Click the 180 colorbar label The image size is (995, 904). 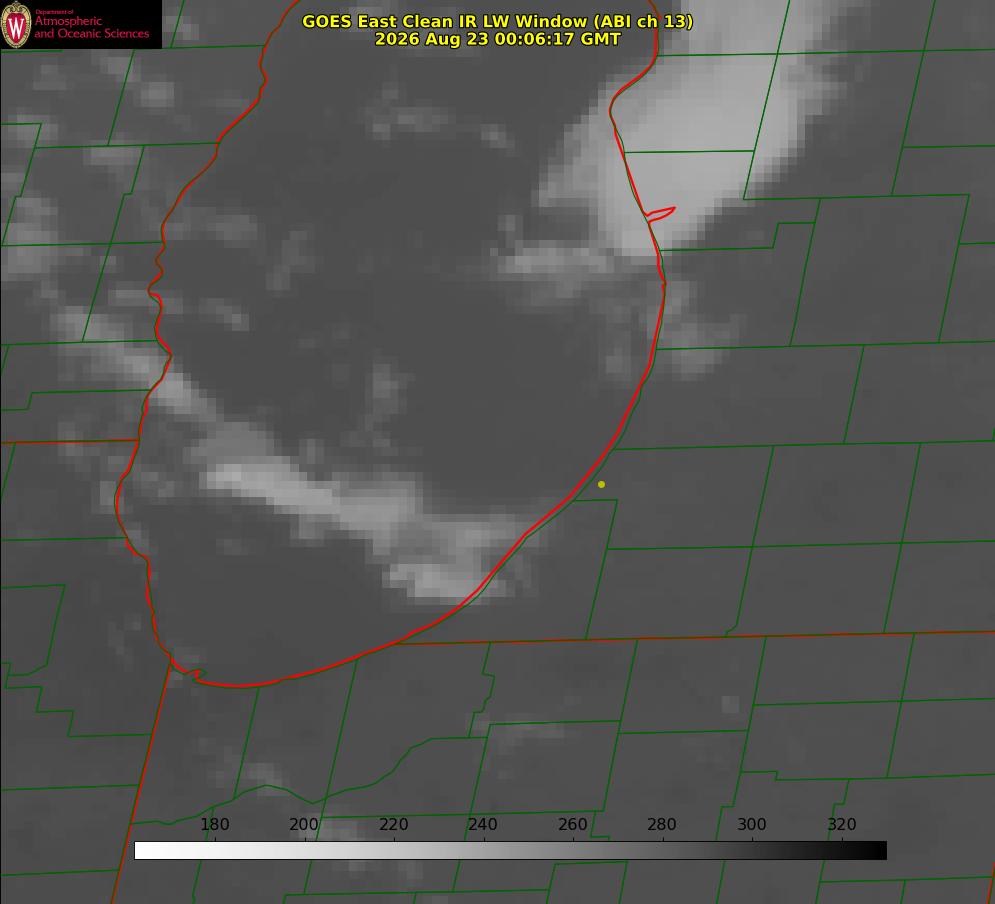[x=214, y=824]
